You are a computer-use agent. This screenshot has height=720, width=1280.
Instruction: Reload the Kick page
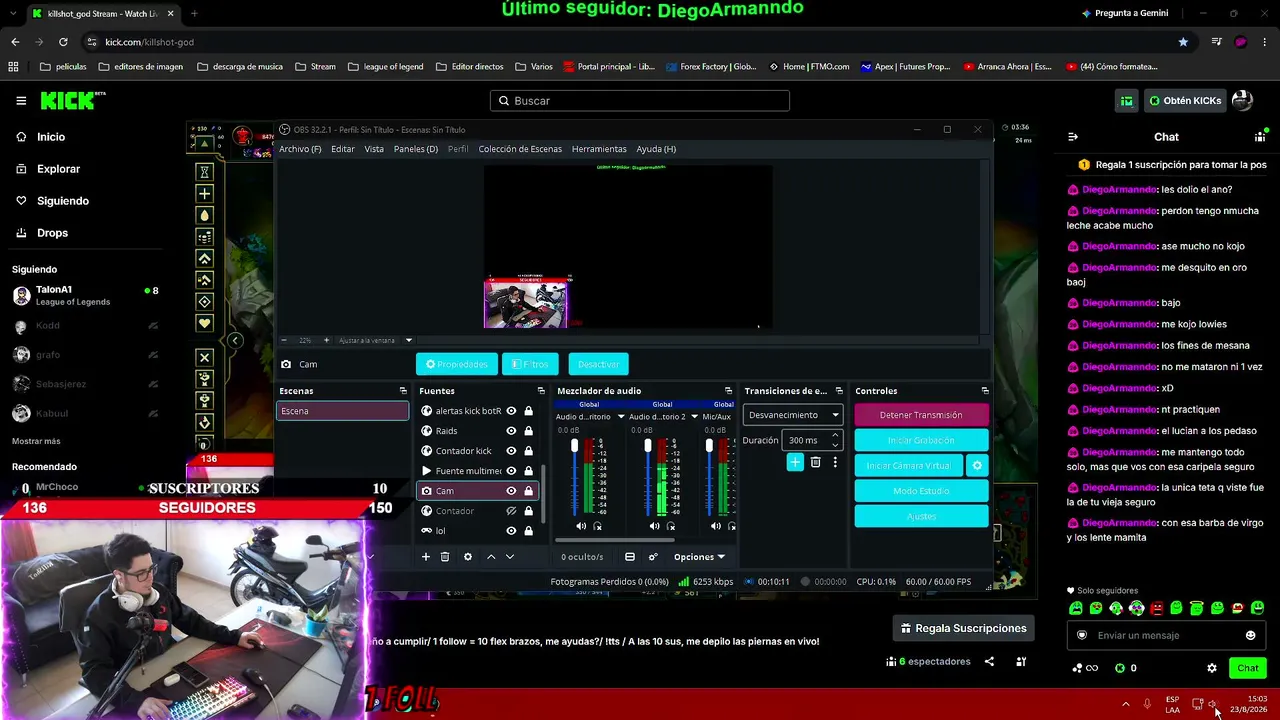[63, 42]
